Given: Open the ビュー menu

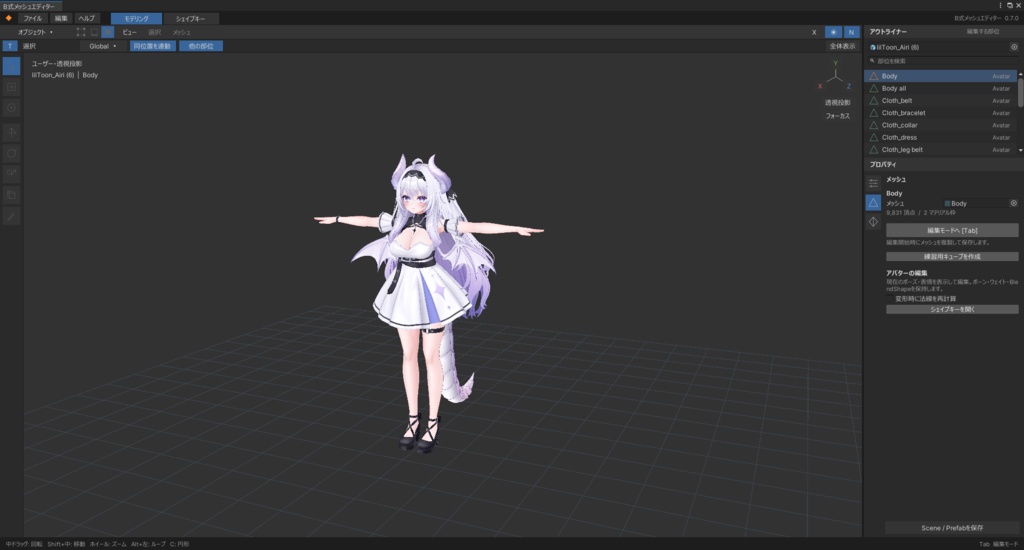Looking at the screenshot, I should [x=129, y=32].
